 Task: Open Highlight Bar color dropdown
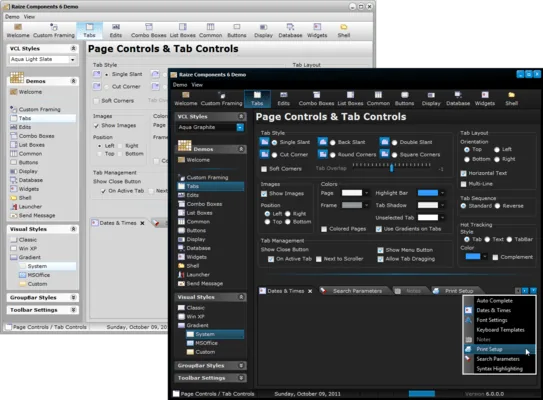tap(443, 193)
